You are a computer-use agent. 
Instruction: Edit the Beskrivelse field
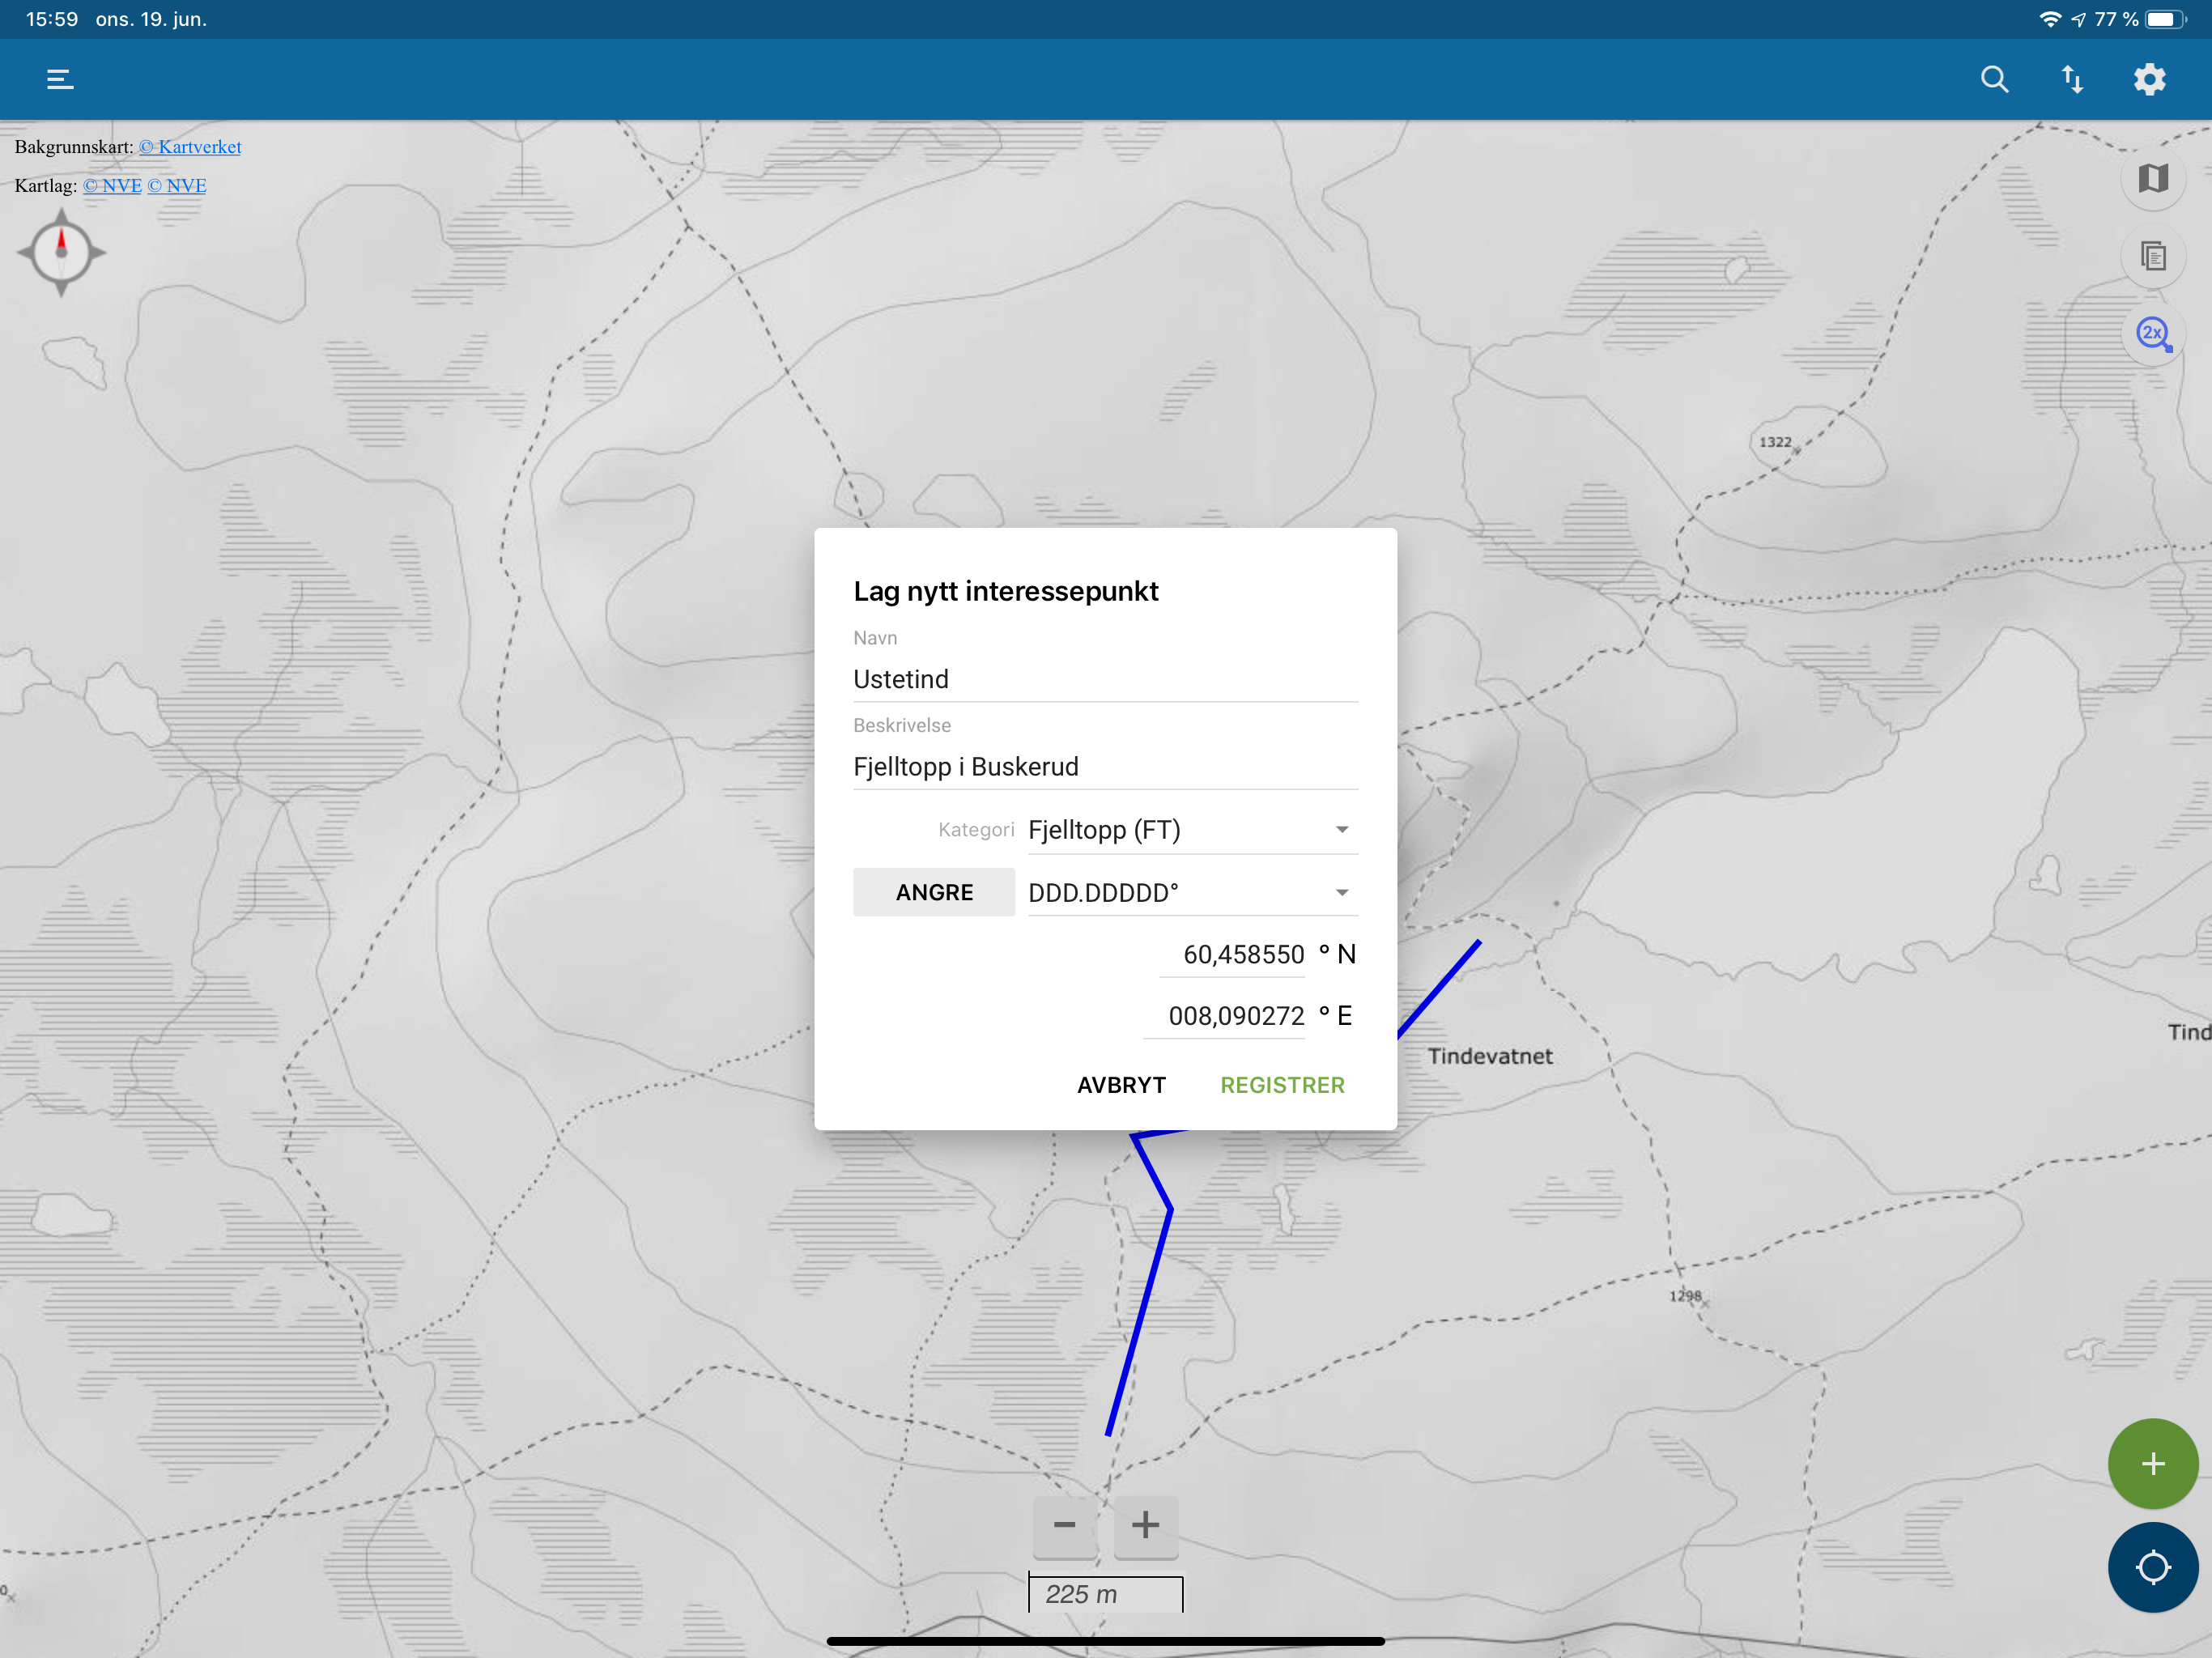[1105, 767]
